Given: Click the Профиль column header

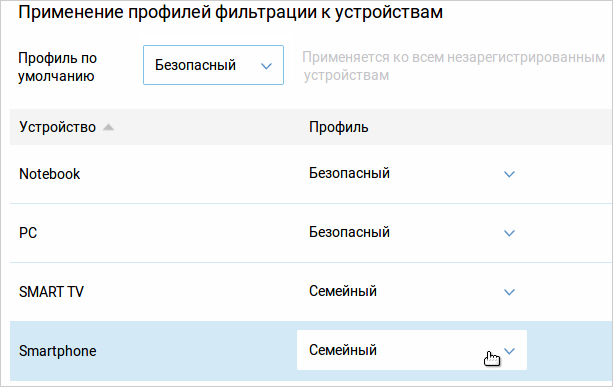Looking at the screenshot, I should [x=339, y=127].
